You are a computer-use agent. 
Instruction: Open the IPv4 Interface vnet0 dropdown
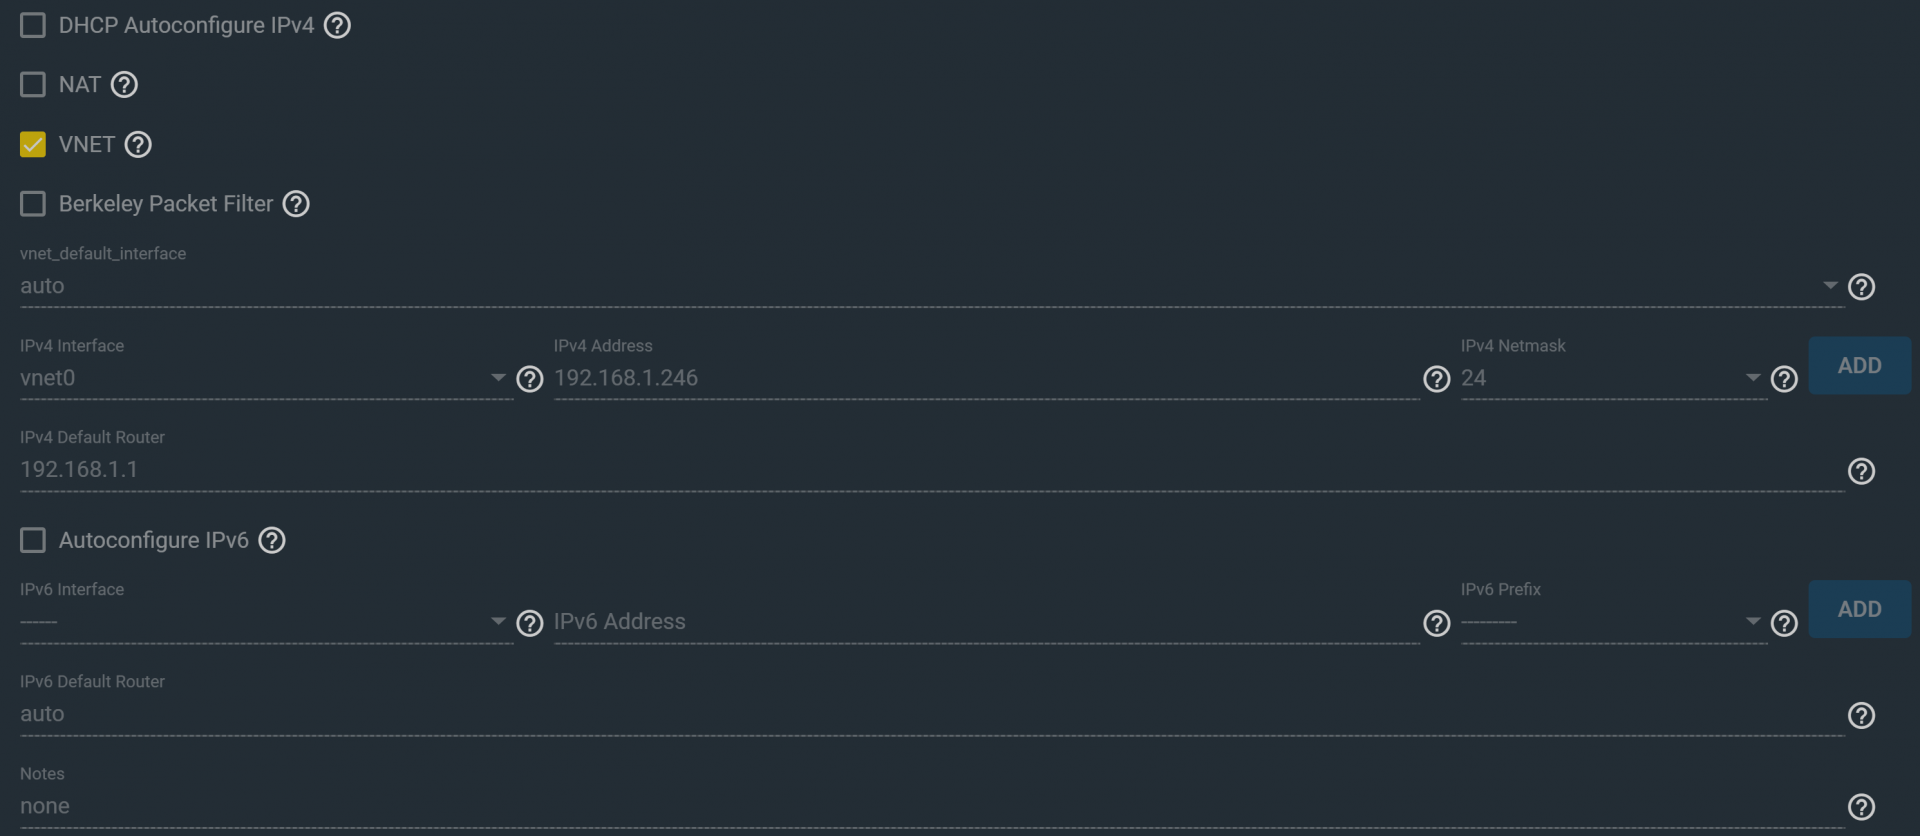click(x=266, y=378)
